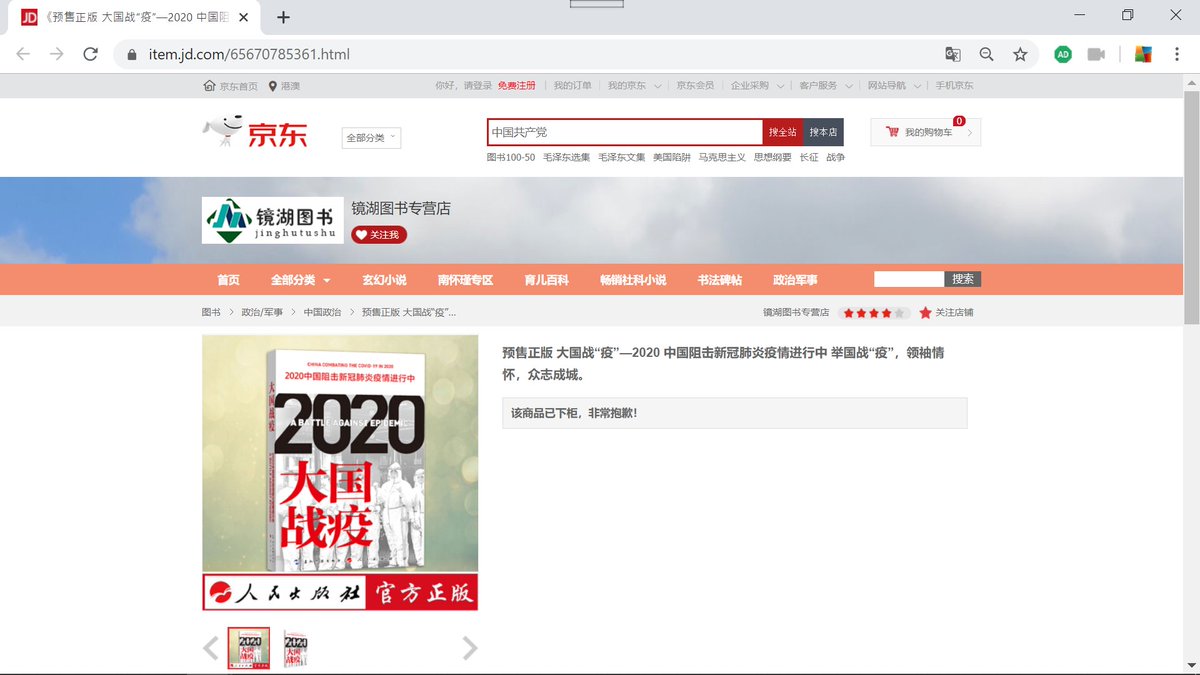The width and height of the screenshot is (1200, 675).
Task: Click hot search term 毛泽东选集
Action: 566,158
